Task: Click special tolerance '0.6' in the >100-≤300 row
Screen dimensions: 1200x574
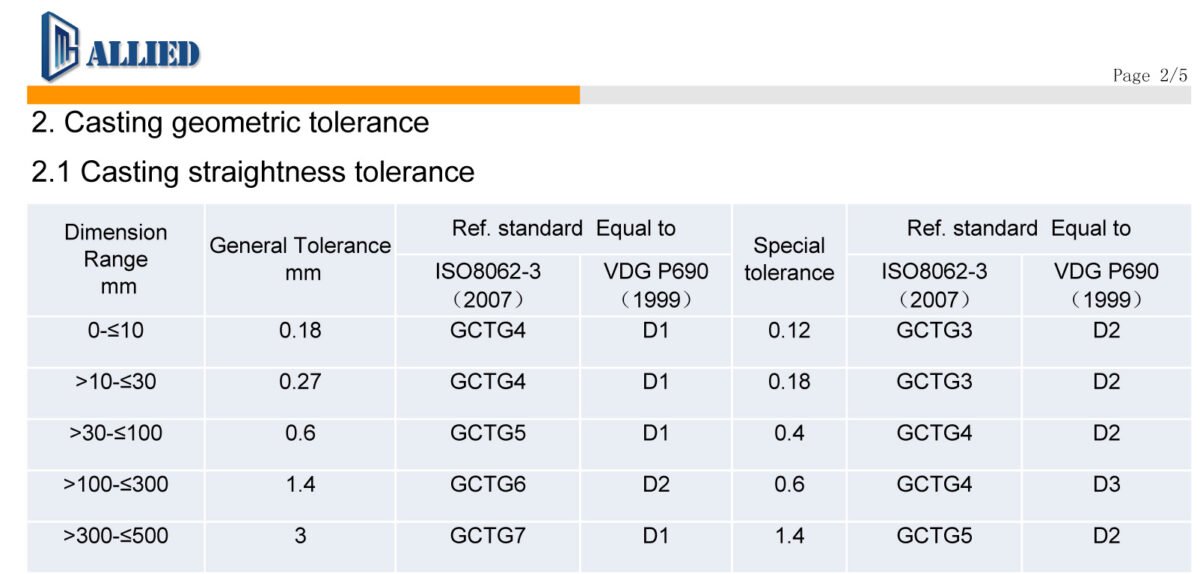Action: coord(789,484)
